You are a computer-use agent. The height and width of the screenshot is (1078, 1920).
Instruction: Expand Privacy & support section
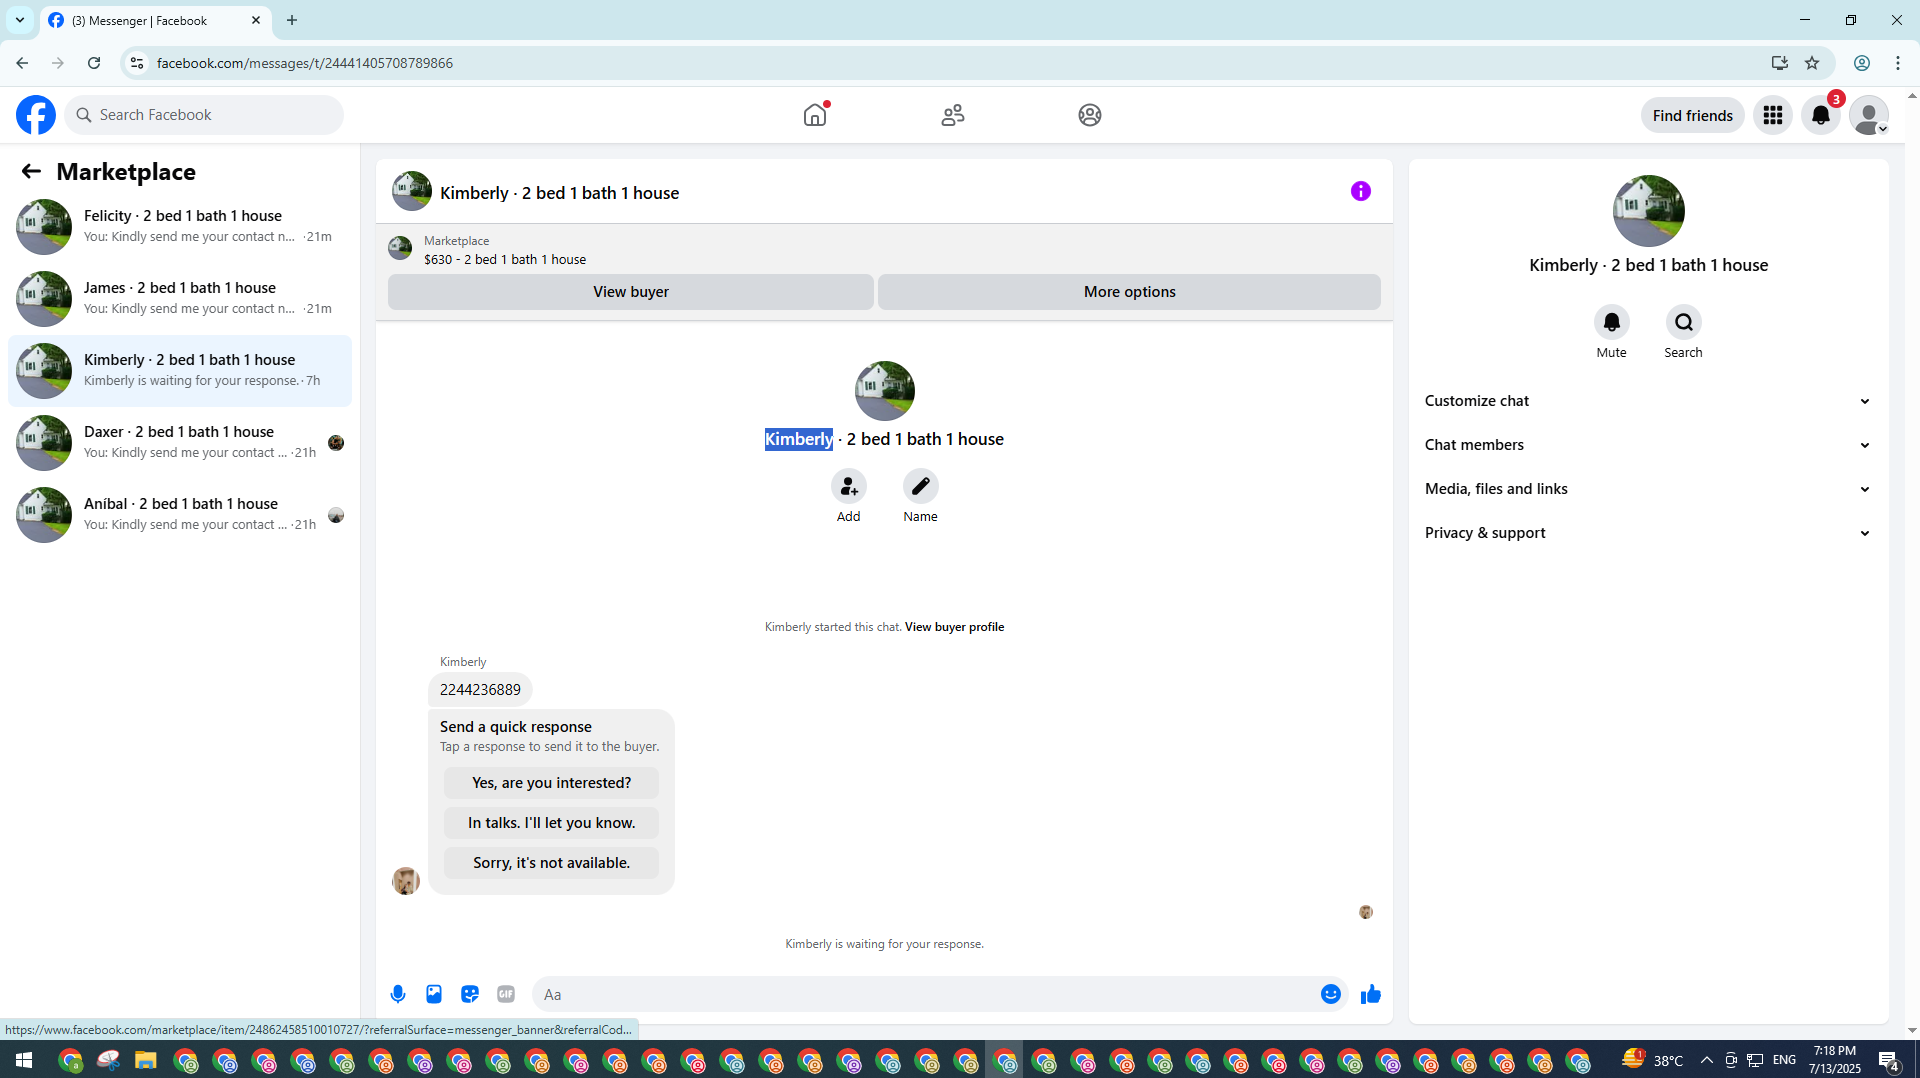1648,533
